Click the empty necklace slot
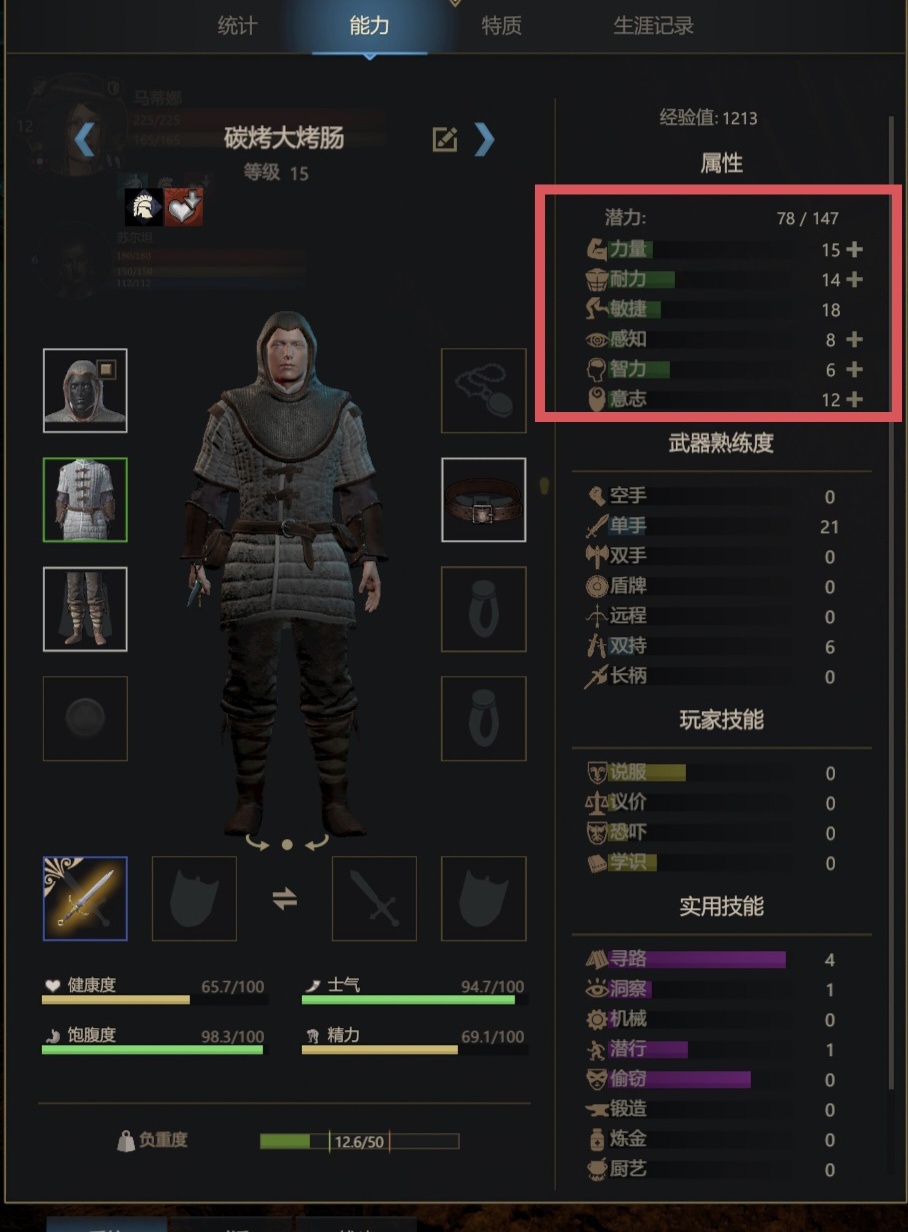908x1232 pixels. 484,391
